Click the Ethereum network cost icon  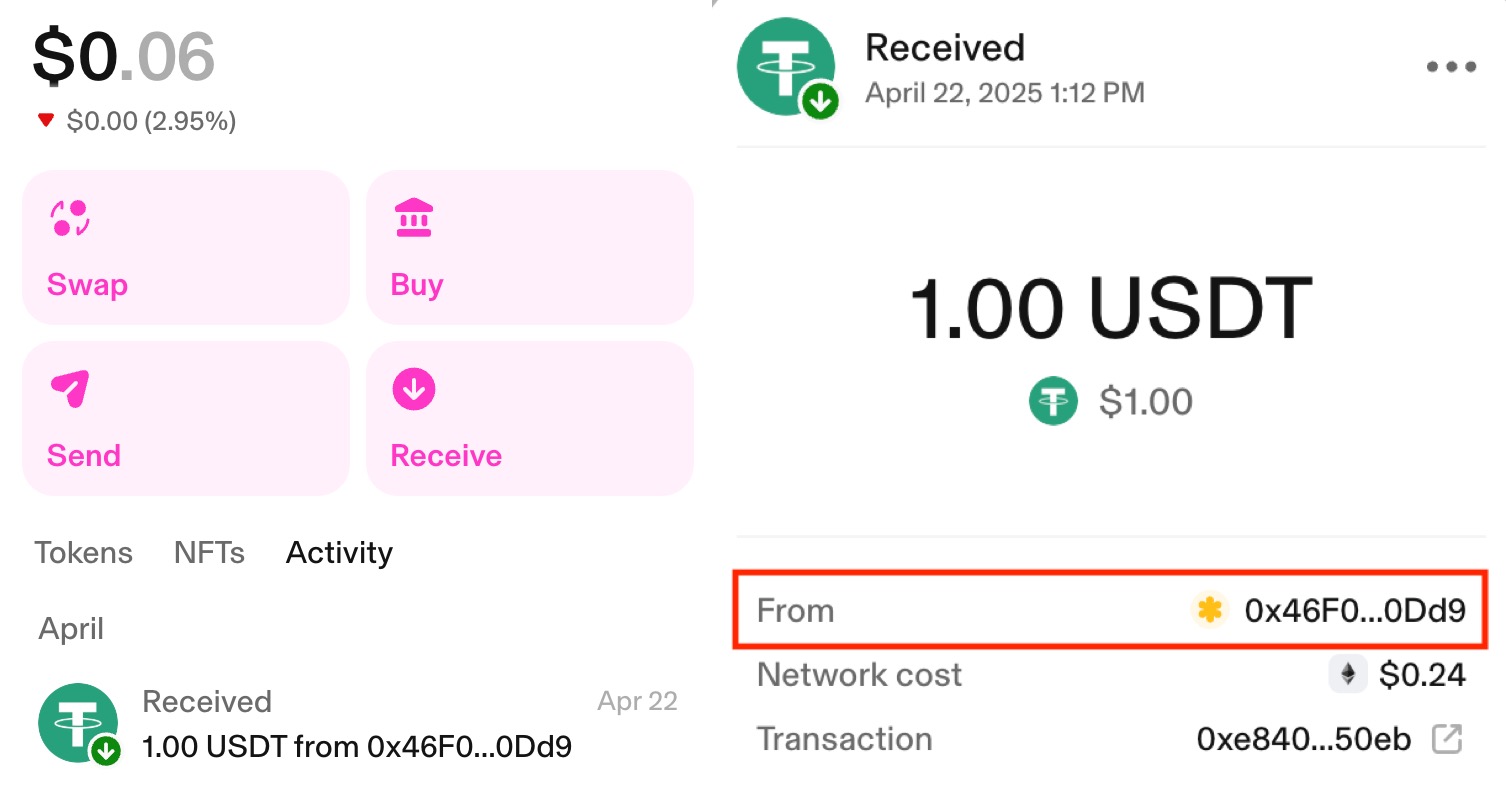tap(1347, 675)
